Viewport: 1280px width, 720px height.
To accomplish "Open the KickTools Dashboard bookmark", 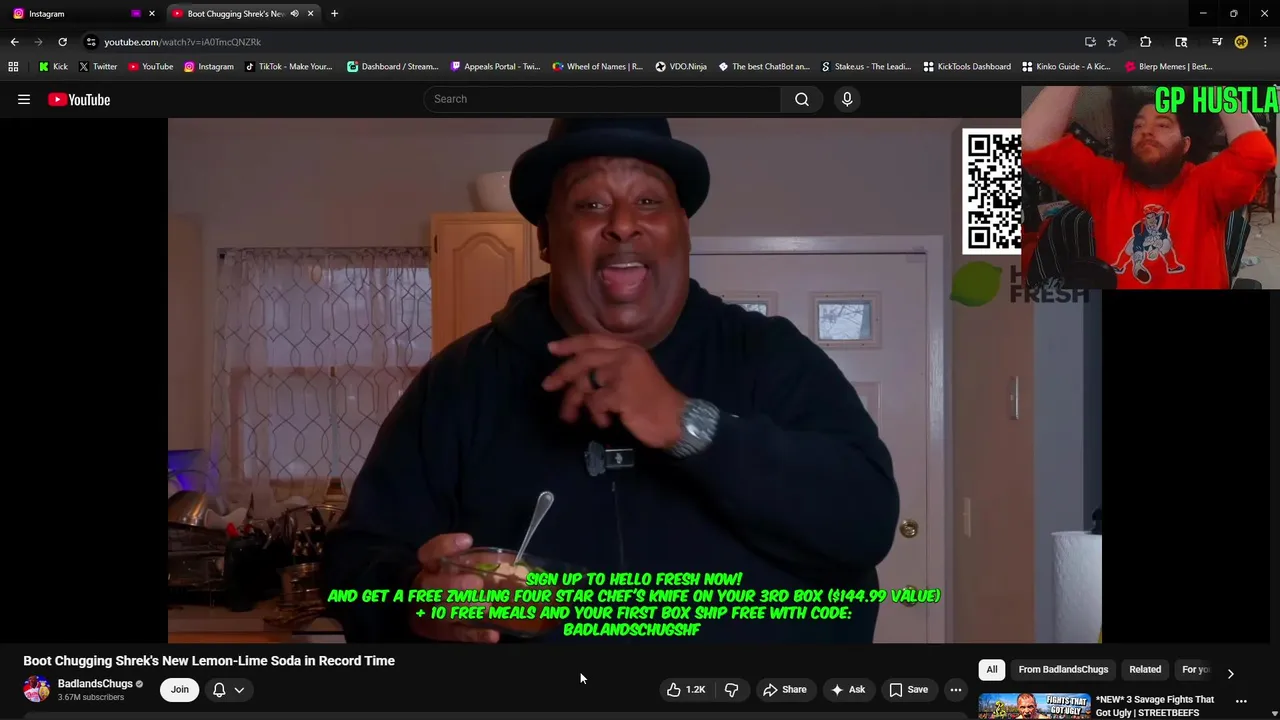I will 967,67.
